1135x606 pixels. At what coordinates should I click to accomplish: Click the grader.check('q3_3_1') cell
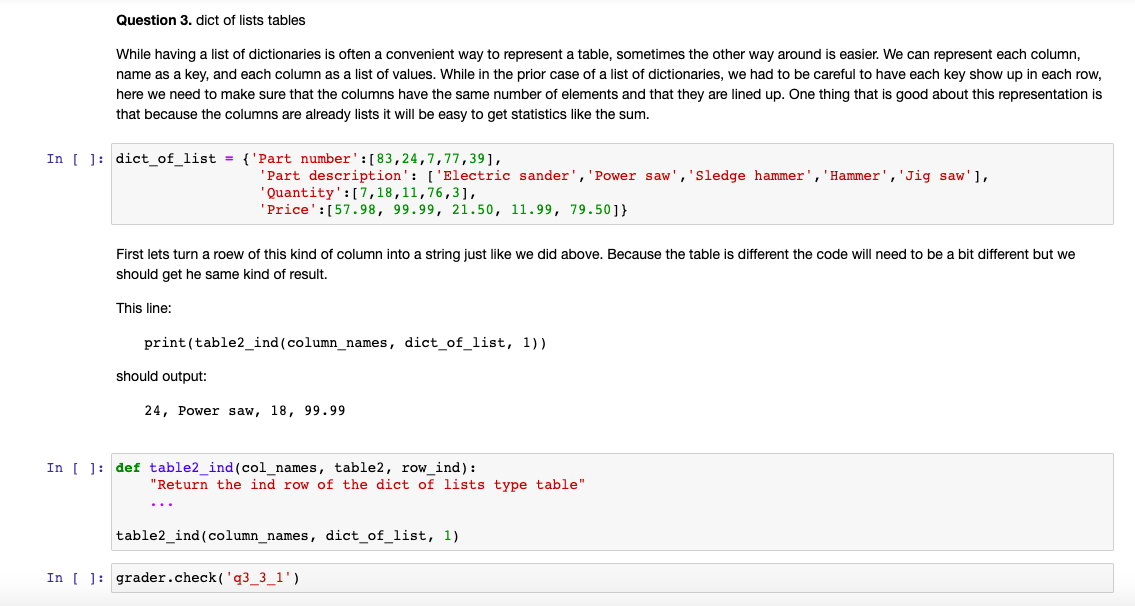(612, 578)
